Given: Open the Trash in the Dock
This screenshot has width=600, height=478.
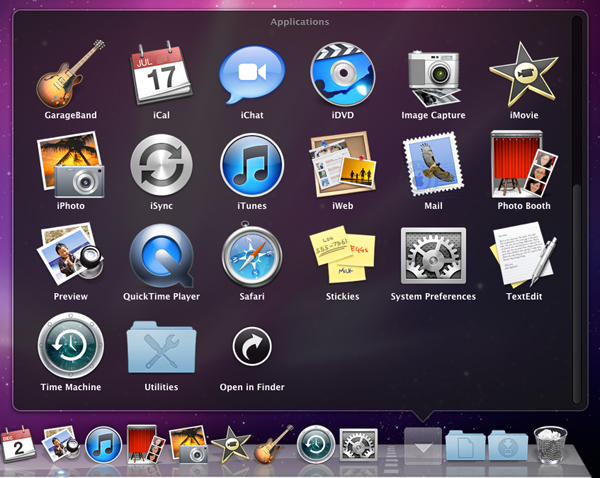Looking at the screenshot, I should tap(551, 445).
